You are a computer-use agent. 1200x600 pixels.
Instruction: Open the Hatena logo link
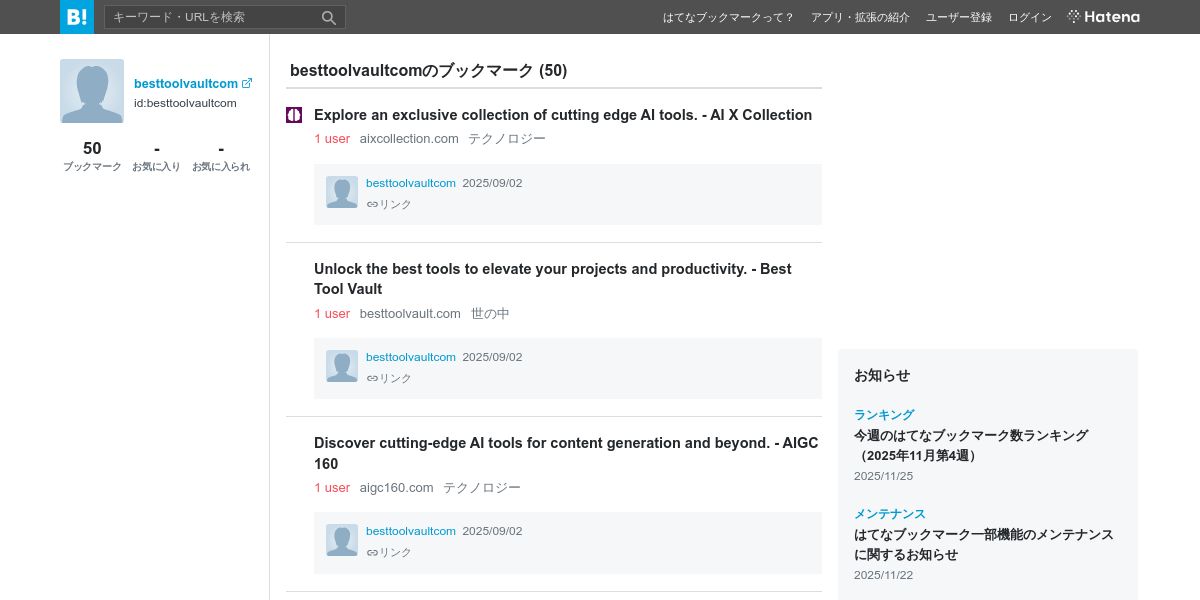pos(1104,17)
